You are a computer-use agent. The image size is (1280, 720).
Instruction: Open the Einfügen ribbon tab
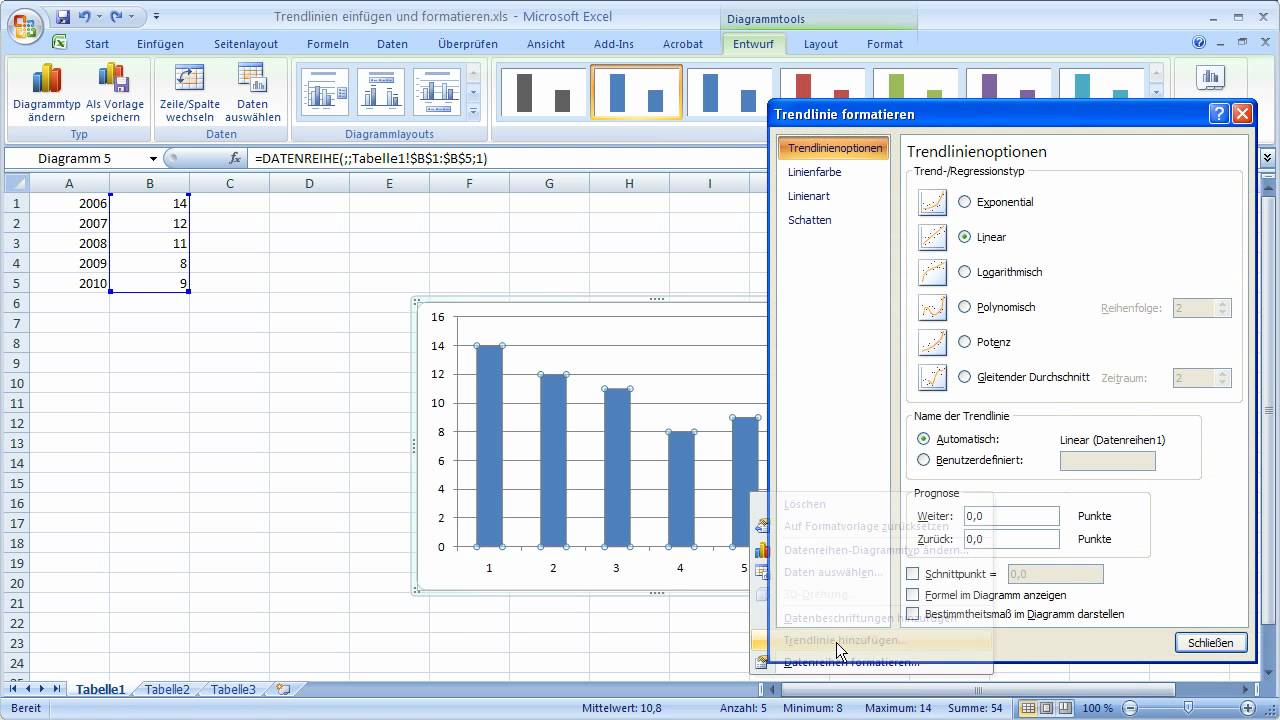point(160,44)
